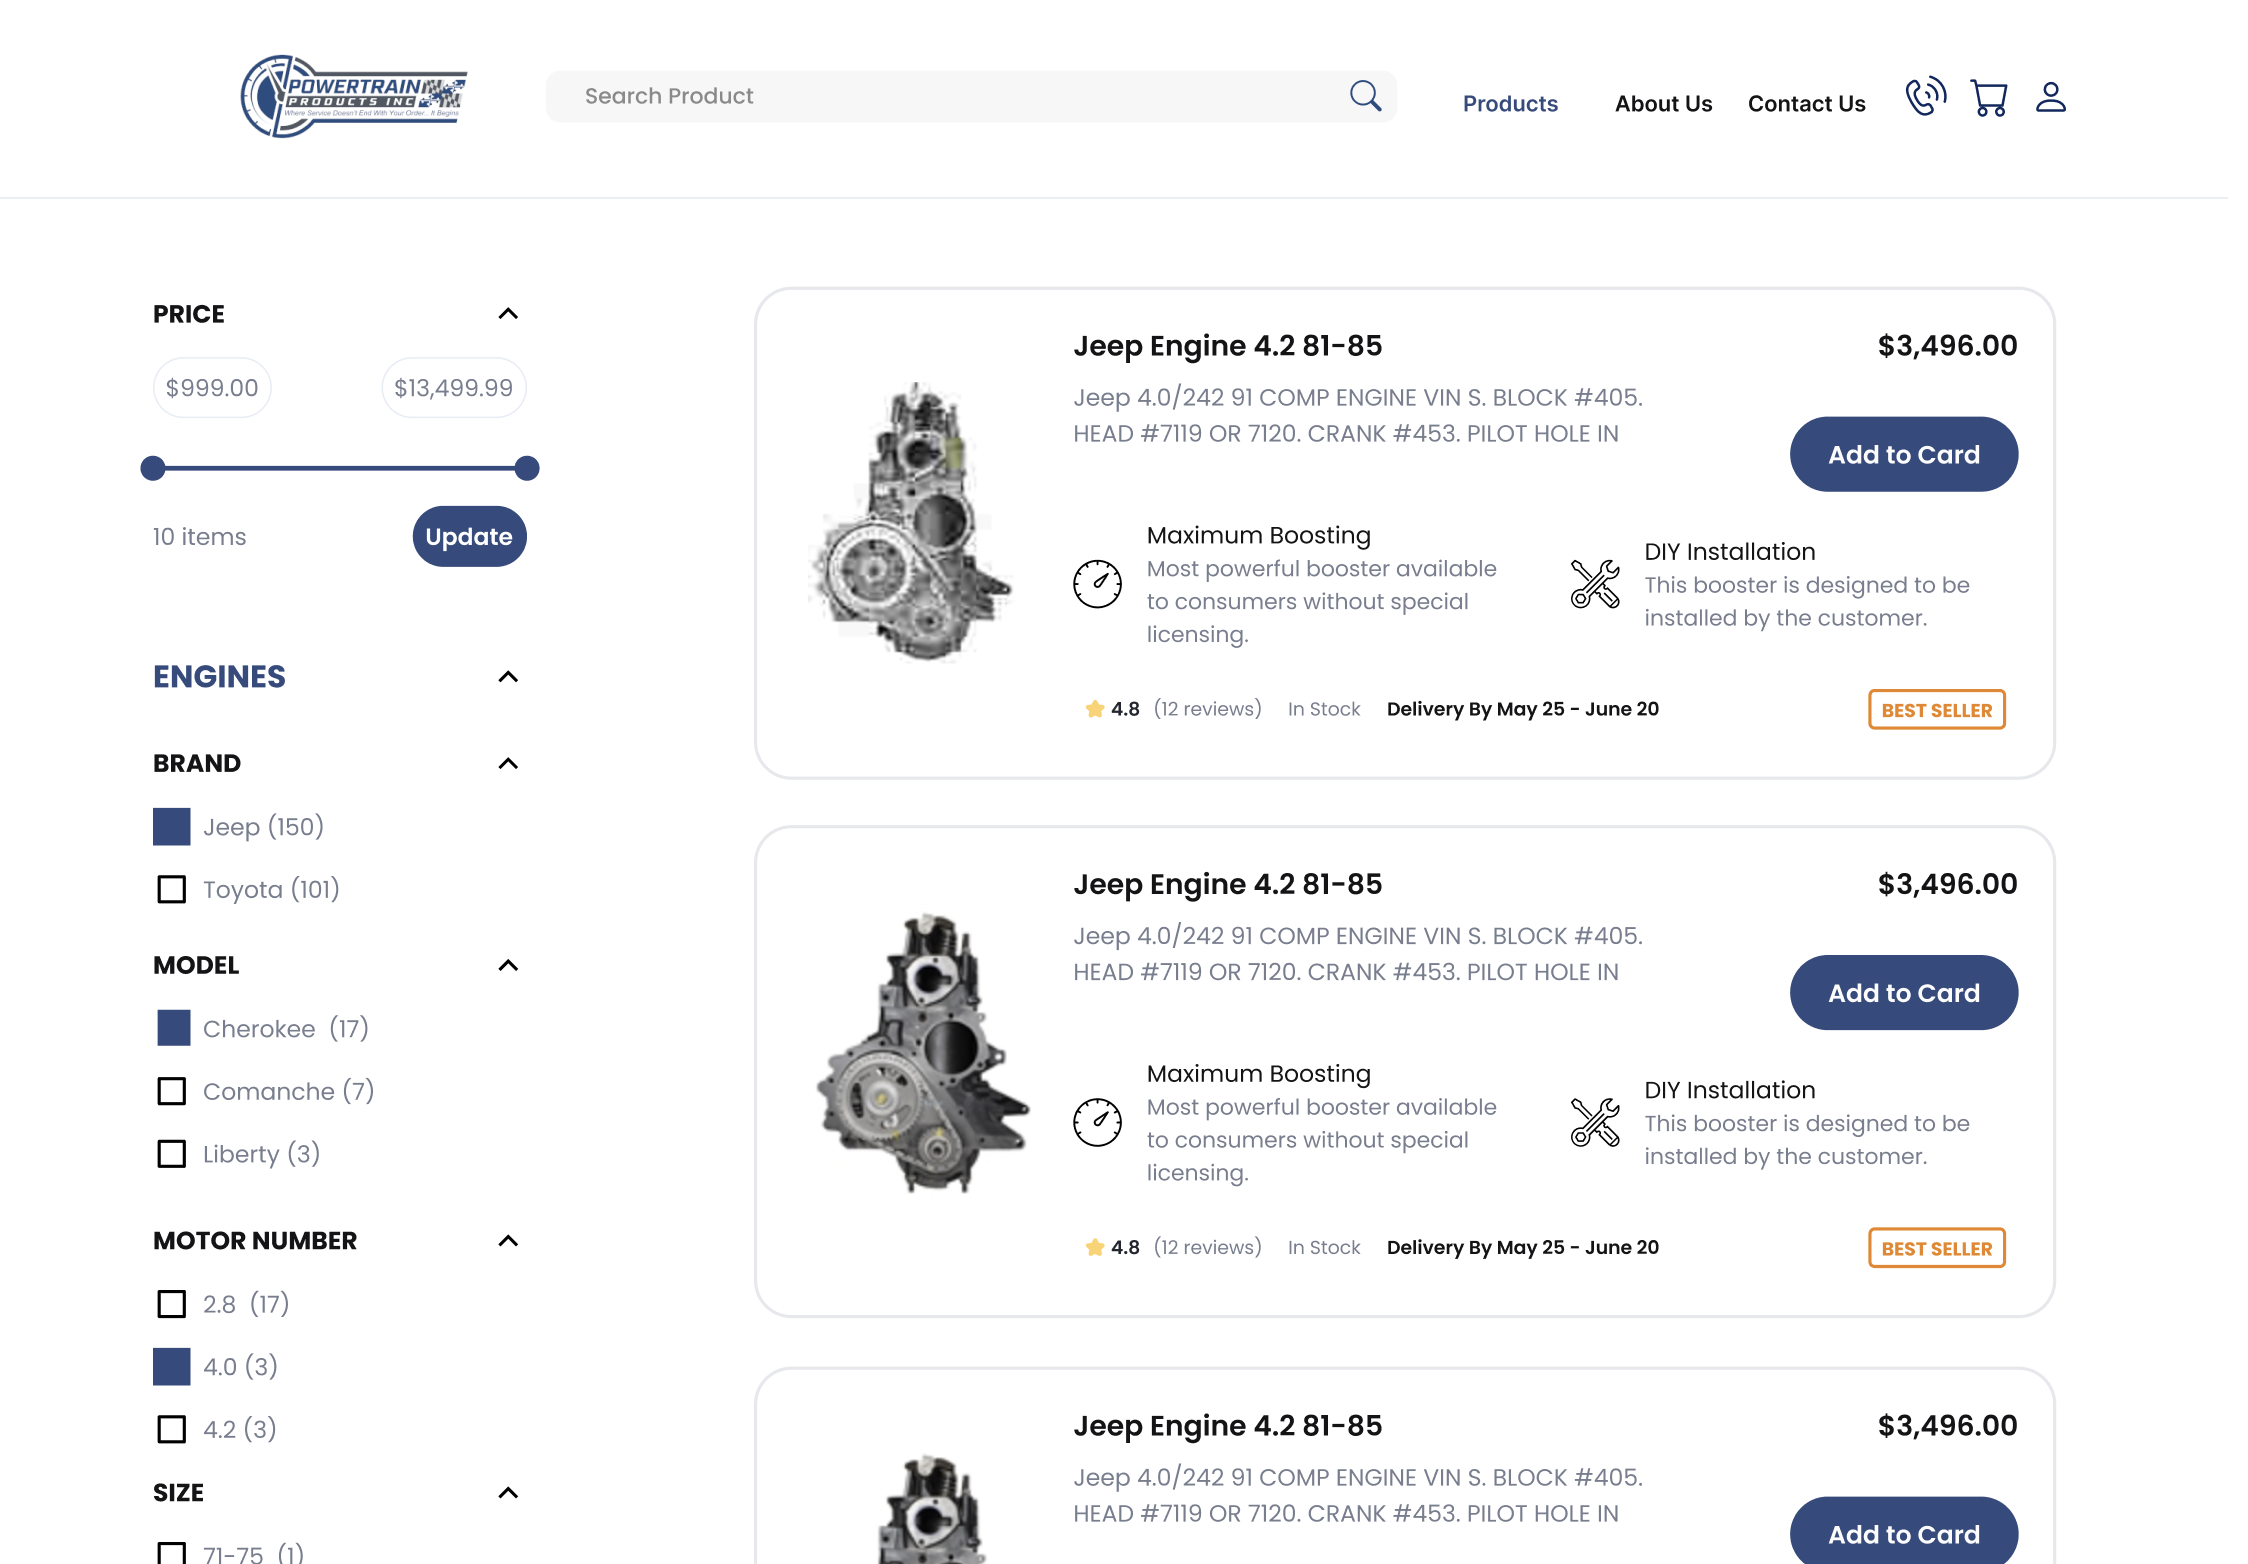The image size is (2248, 1564).
Task: Click the price range slider track
Action: pos(340,468)
